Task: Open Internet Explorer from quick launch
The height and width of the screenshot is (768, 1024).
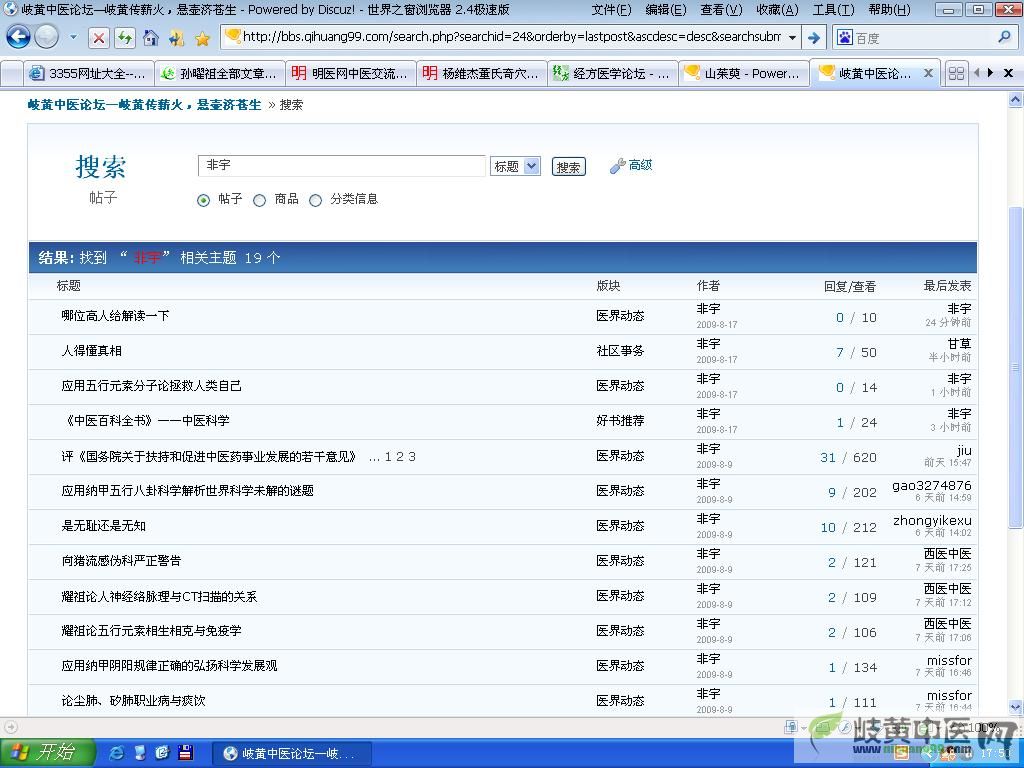Action: [117, 752]
